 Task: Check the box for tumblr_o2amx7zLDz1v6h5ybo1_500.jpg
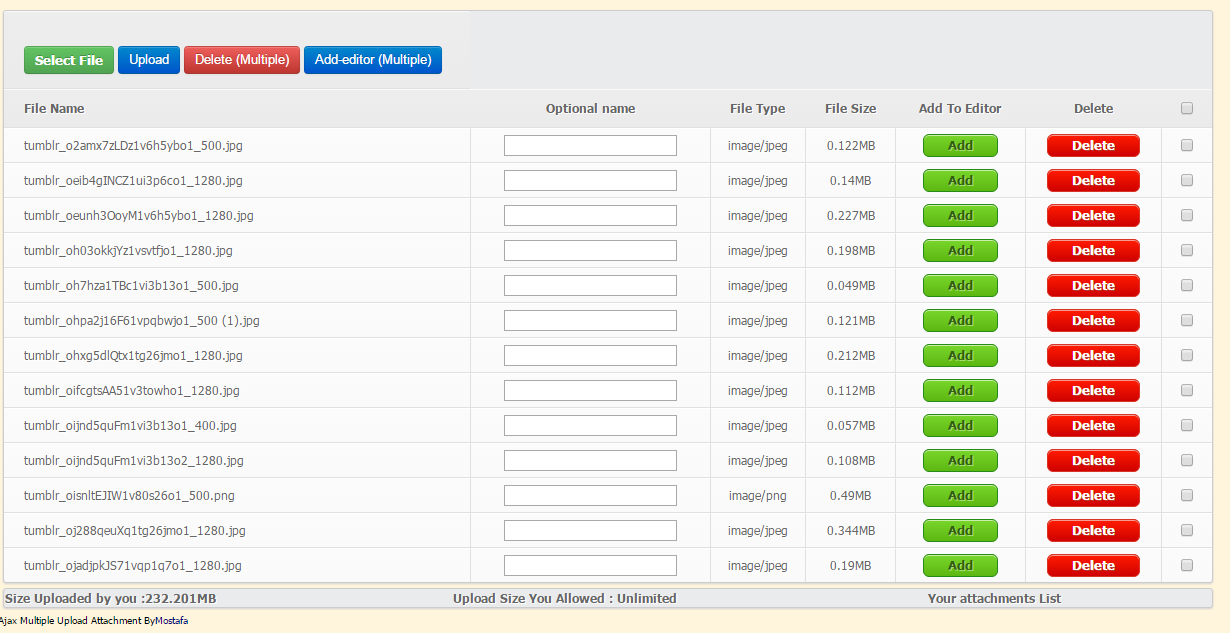(1187, 145)
